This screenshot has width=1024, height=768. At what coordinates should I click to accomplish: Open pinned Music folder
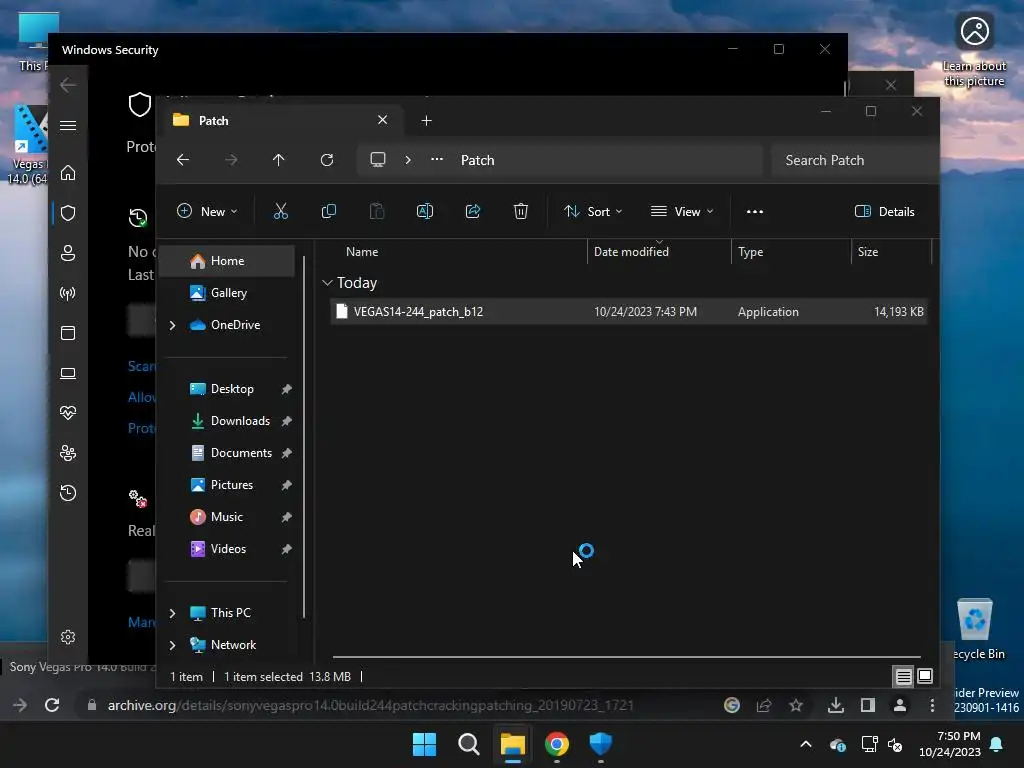227,517
